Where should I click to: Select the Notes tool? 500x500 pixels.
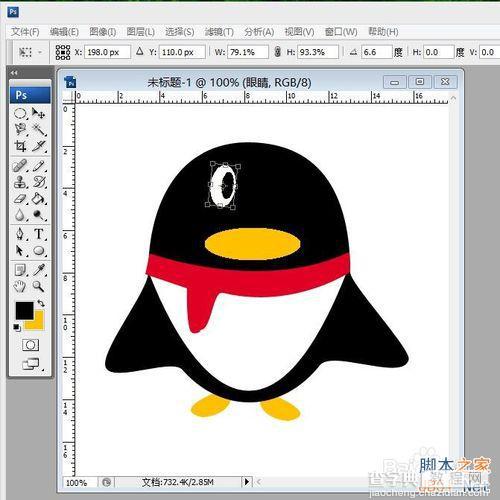[20, 270]
